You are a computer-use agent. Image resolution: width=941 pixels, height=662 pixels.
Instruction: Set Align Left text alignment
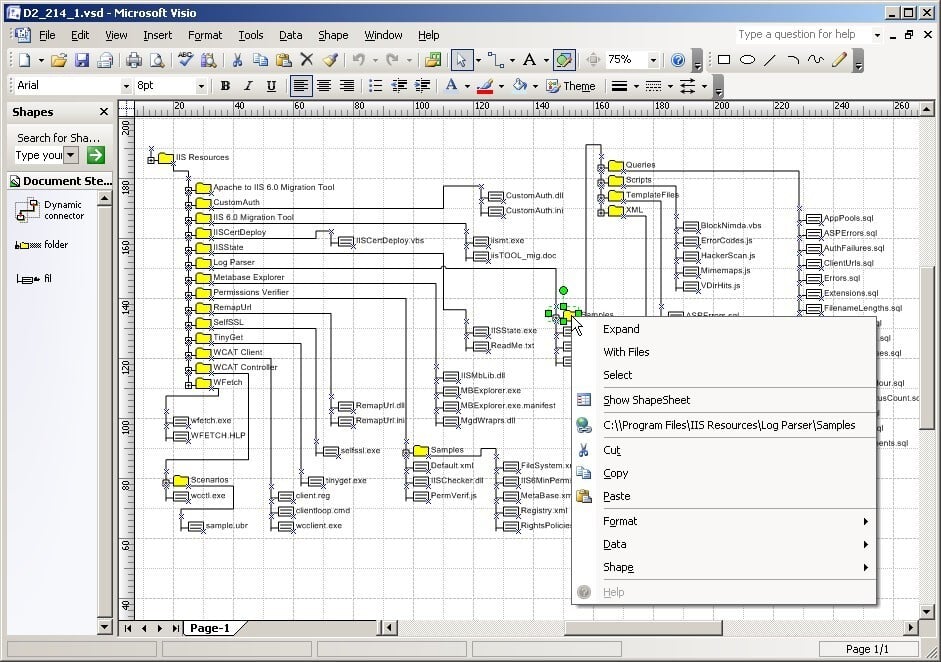(301, 86)
